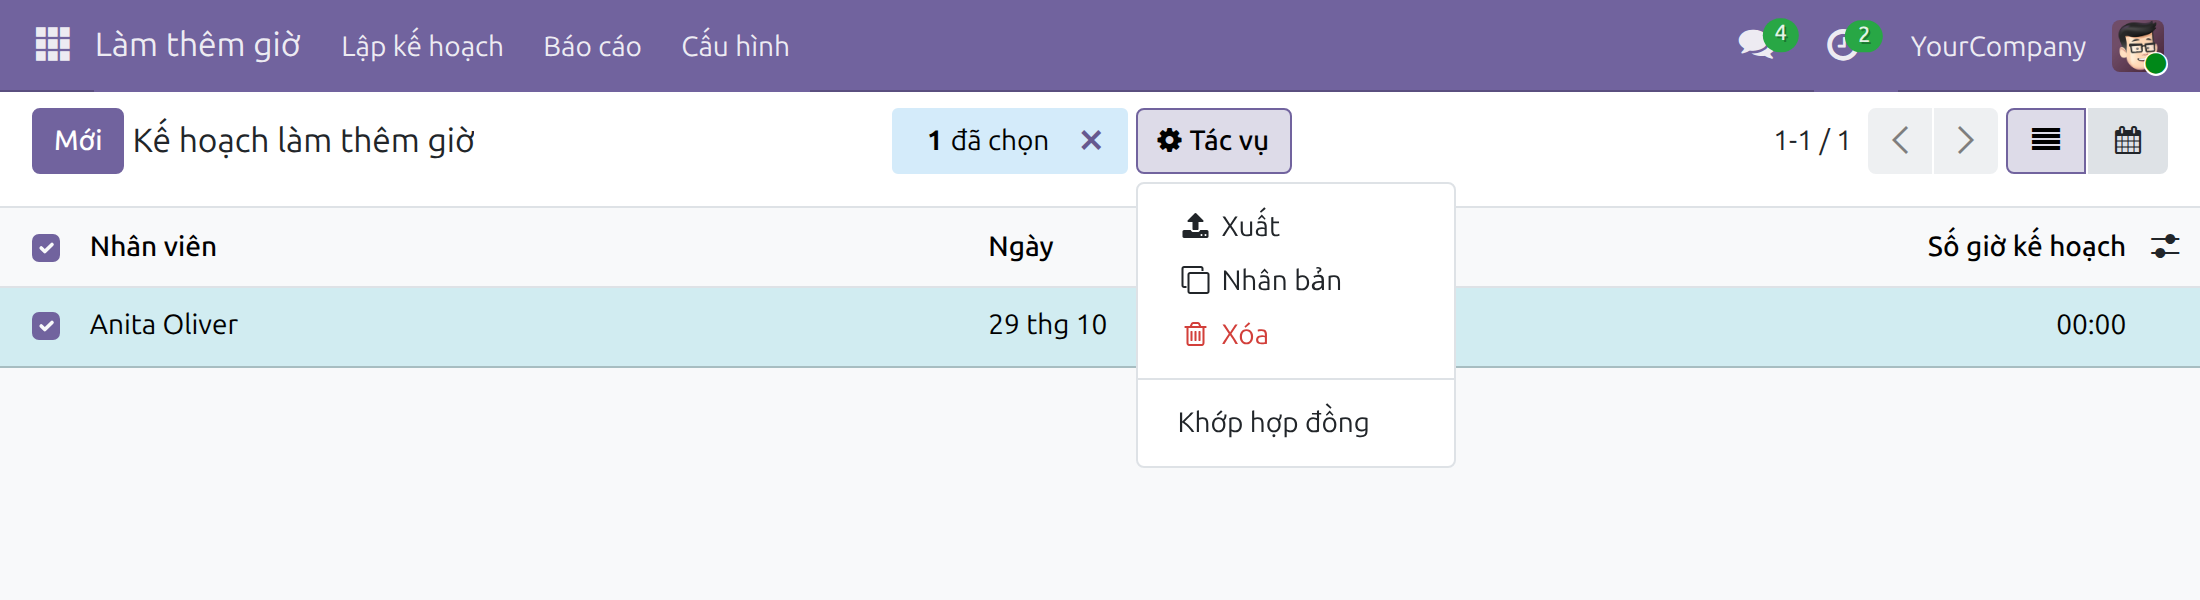This screenshot has height=600, width=2200.
Task: Click the 29 thg 10 date cell
Action: click(x=1047, y=325)
